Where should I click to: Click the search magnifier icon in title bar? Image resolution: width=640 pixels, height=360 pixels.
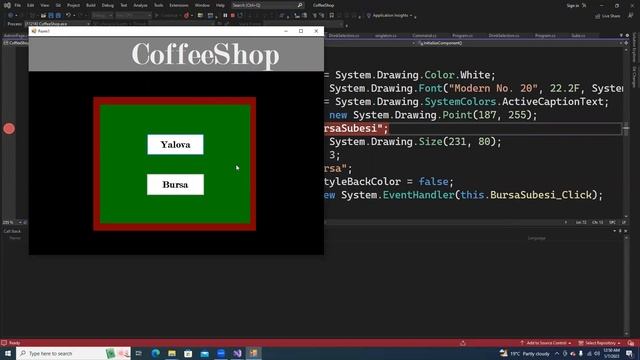tap(300, 5)
